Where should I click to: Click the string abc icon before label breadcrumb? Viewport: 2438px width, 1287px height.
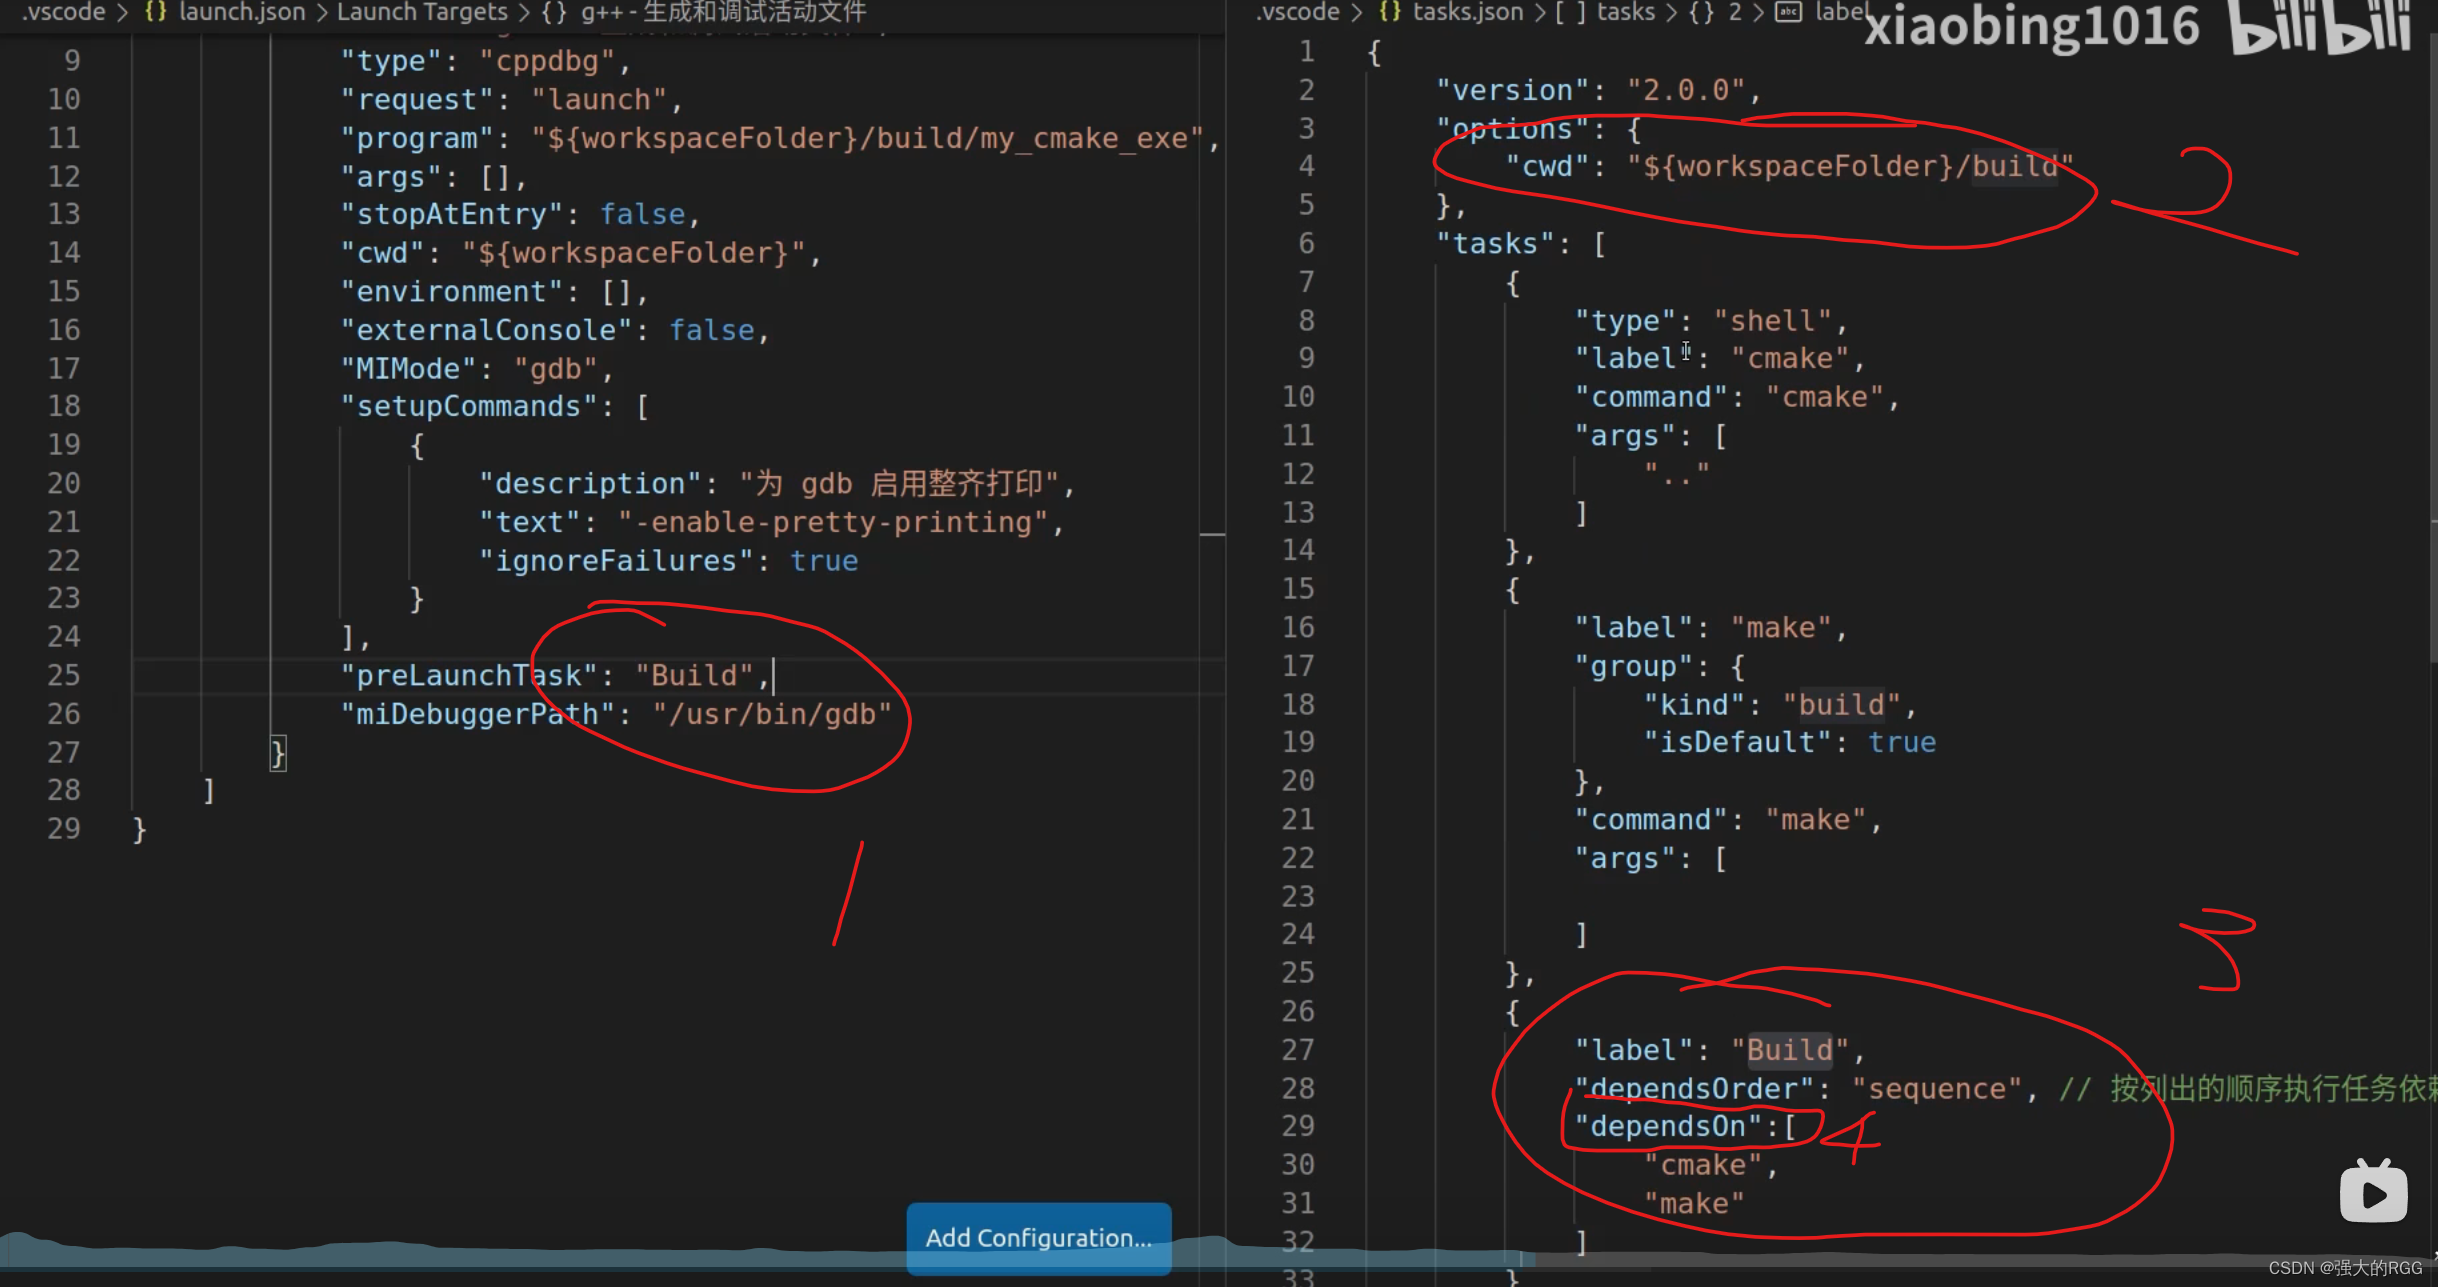[1788, 12]
